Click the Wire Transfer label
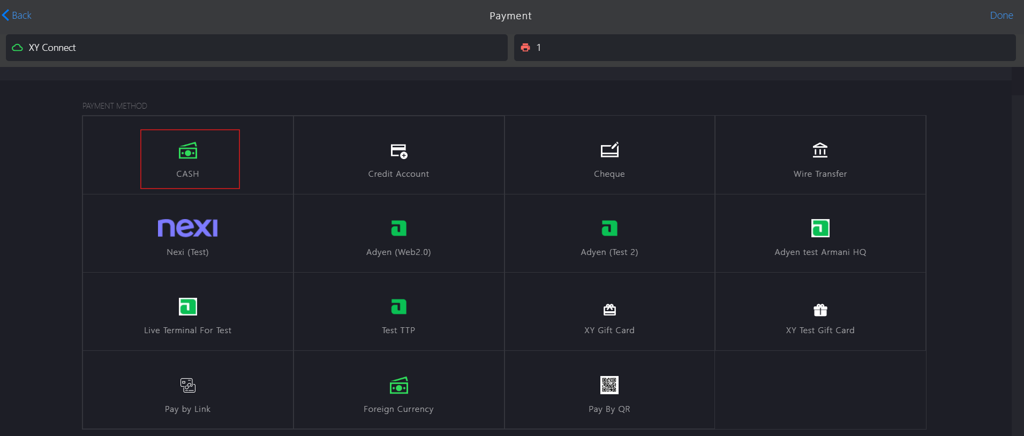Screen dimensions: 1024x436 [820, 174]
